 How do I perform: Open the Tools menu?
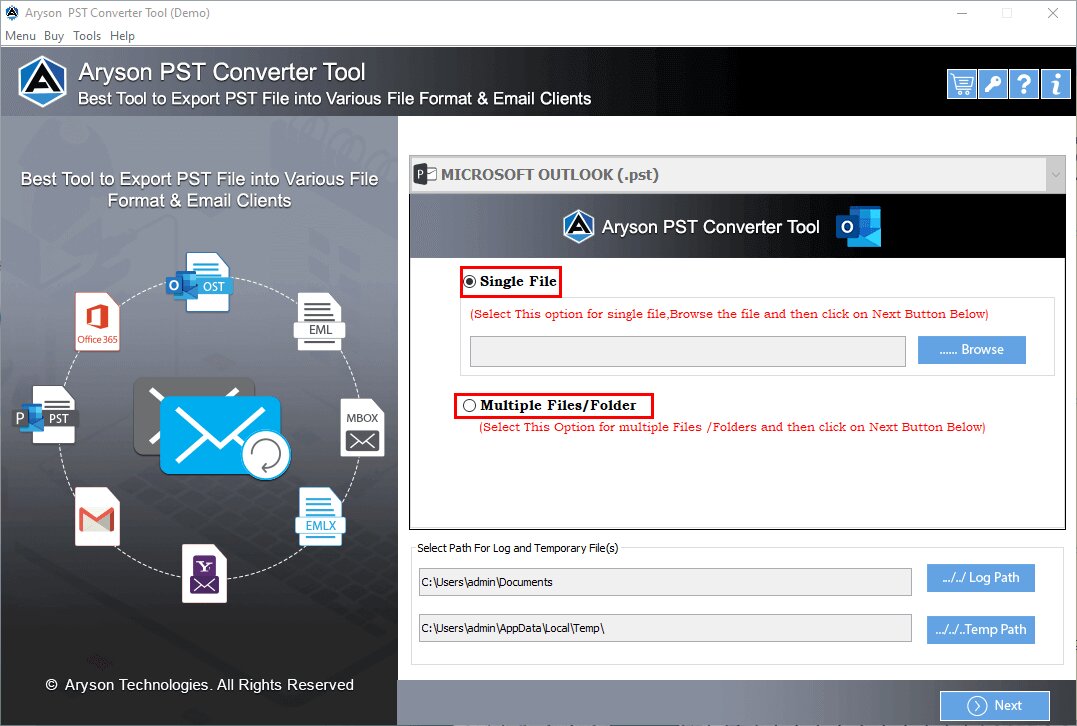87,36
